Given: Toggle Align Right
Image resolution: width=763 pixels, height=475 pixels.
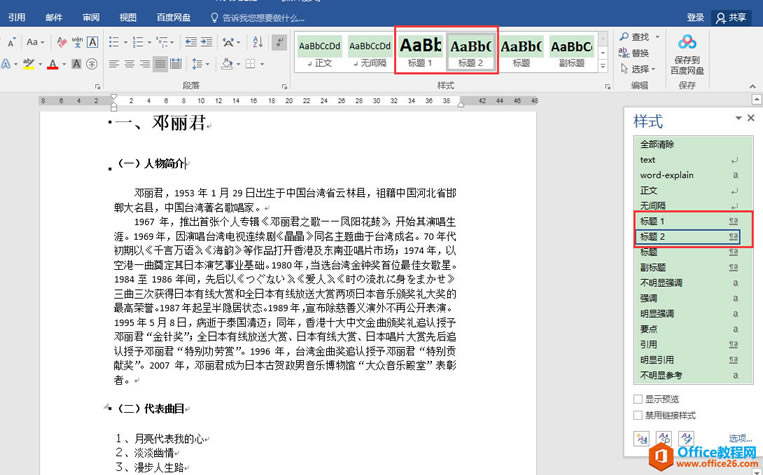Looking at the screenshot, I should (145, 64).
